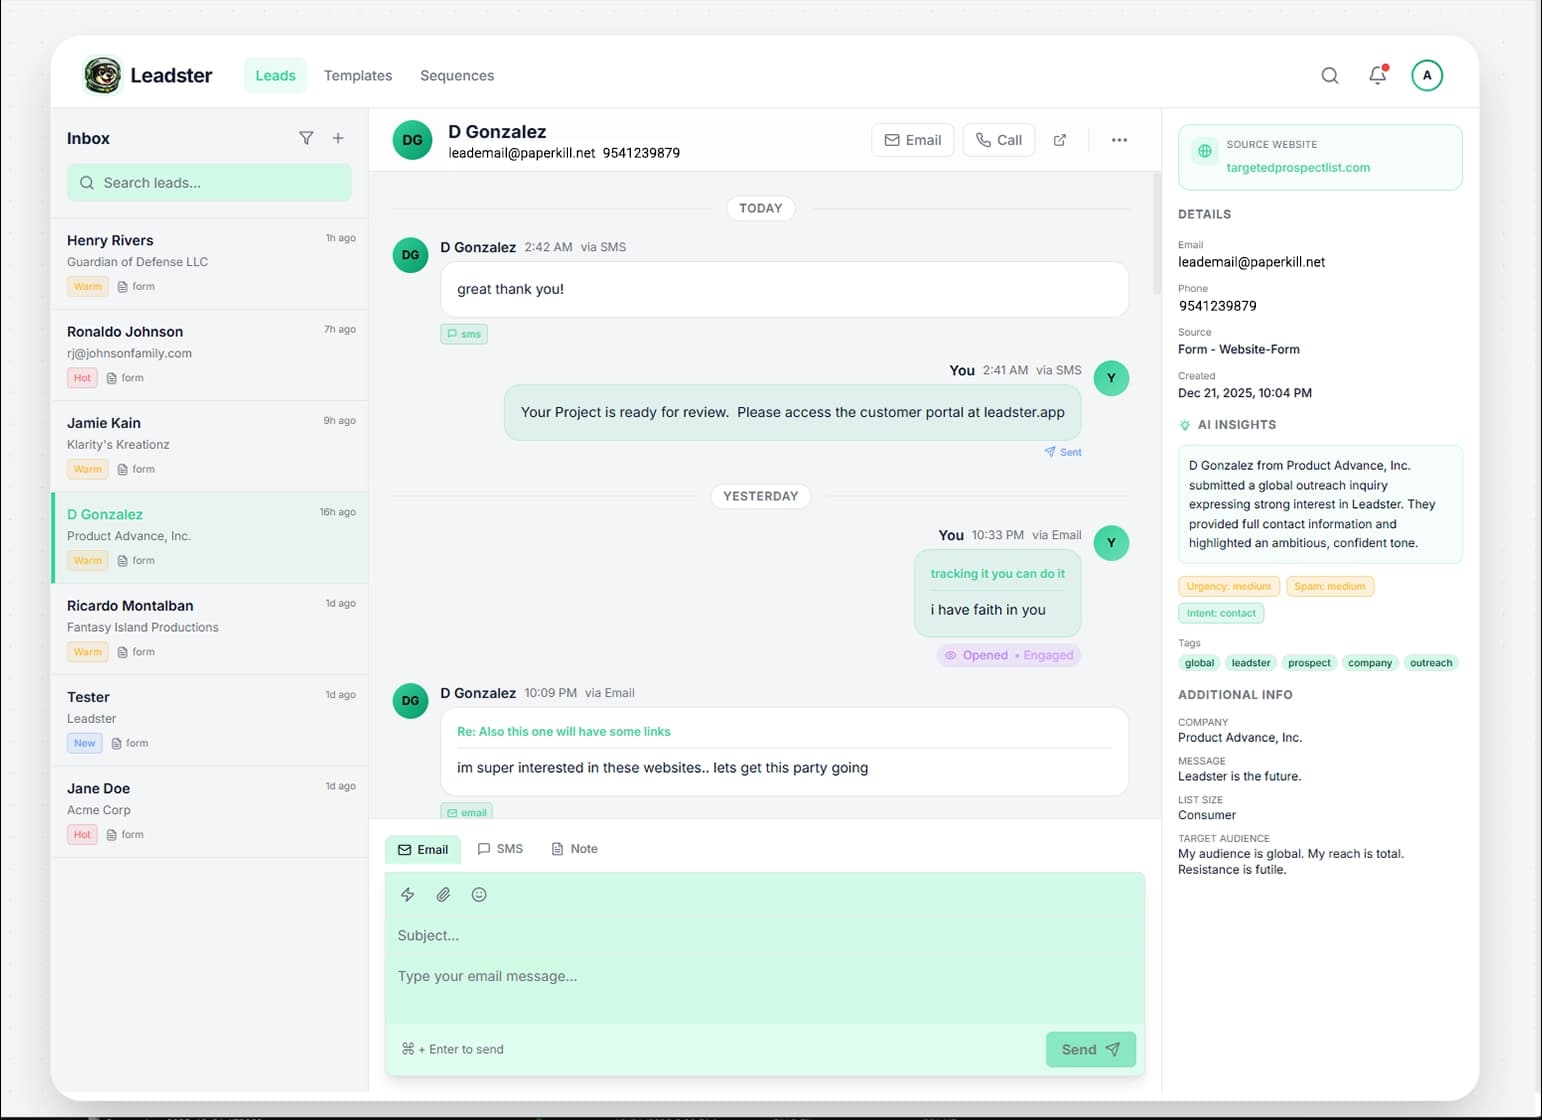Screen dimensions: 1542x1120
Task: Add a new lead with the plus icon
Action: 338,138
